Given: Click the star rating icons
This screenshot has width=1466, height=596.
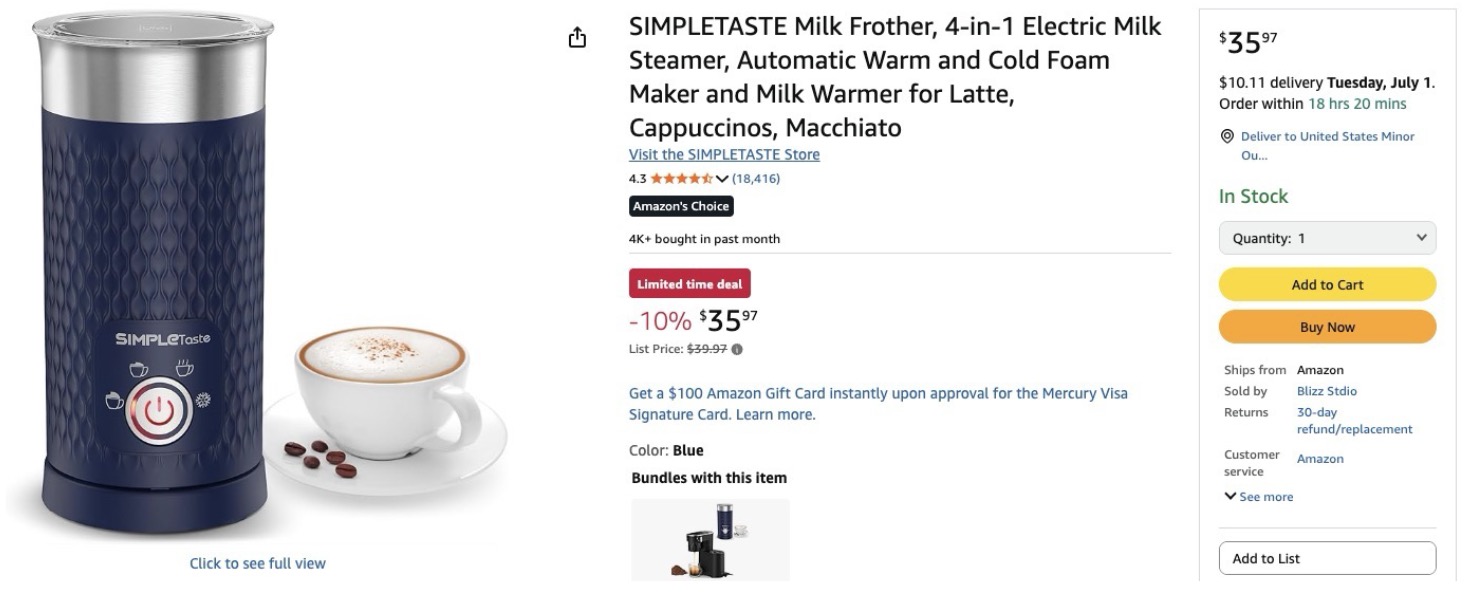Looking at the screenshot, I should [682, 179].
